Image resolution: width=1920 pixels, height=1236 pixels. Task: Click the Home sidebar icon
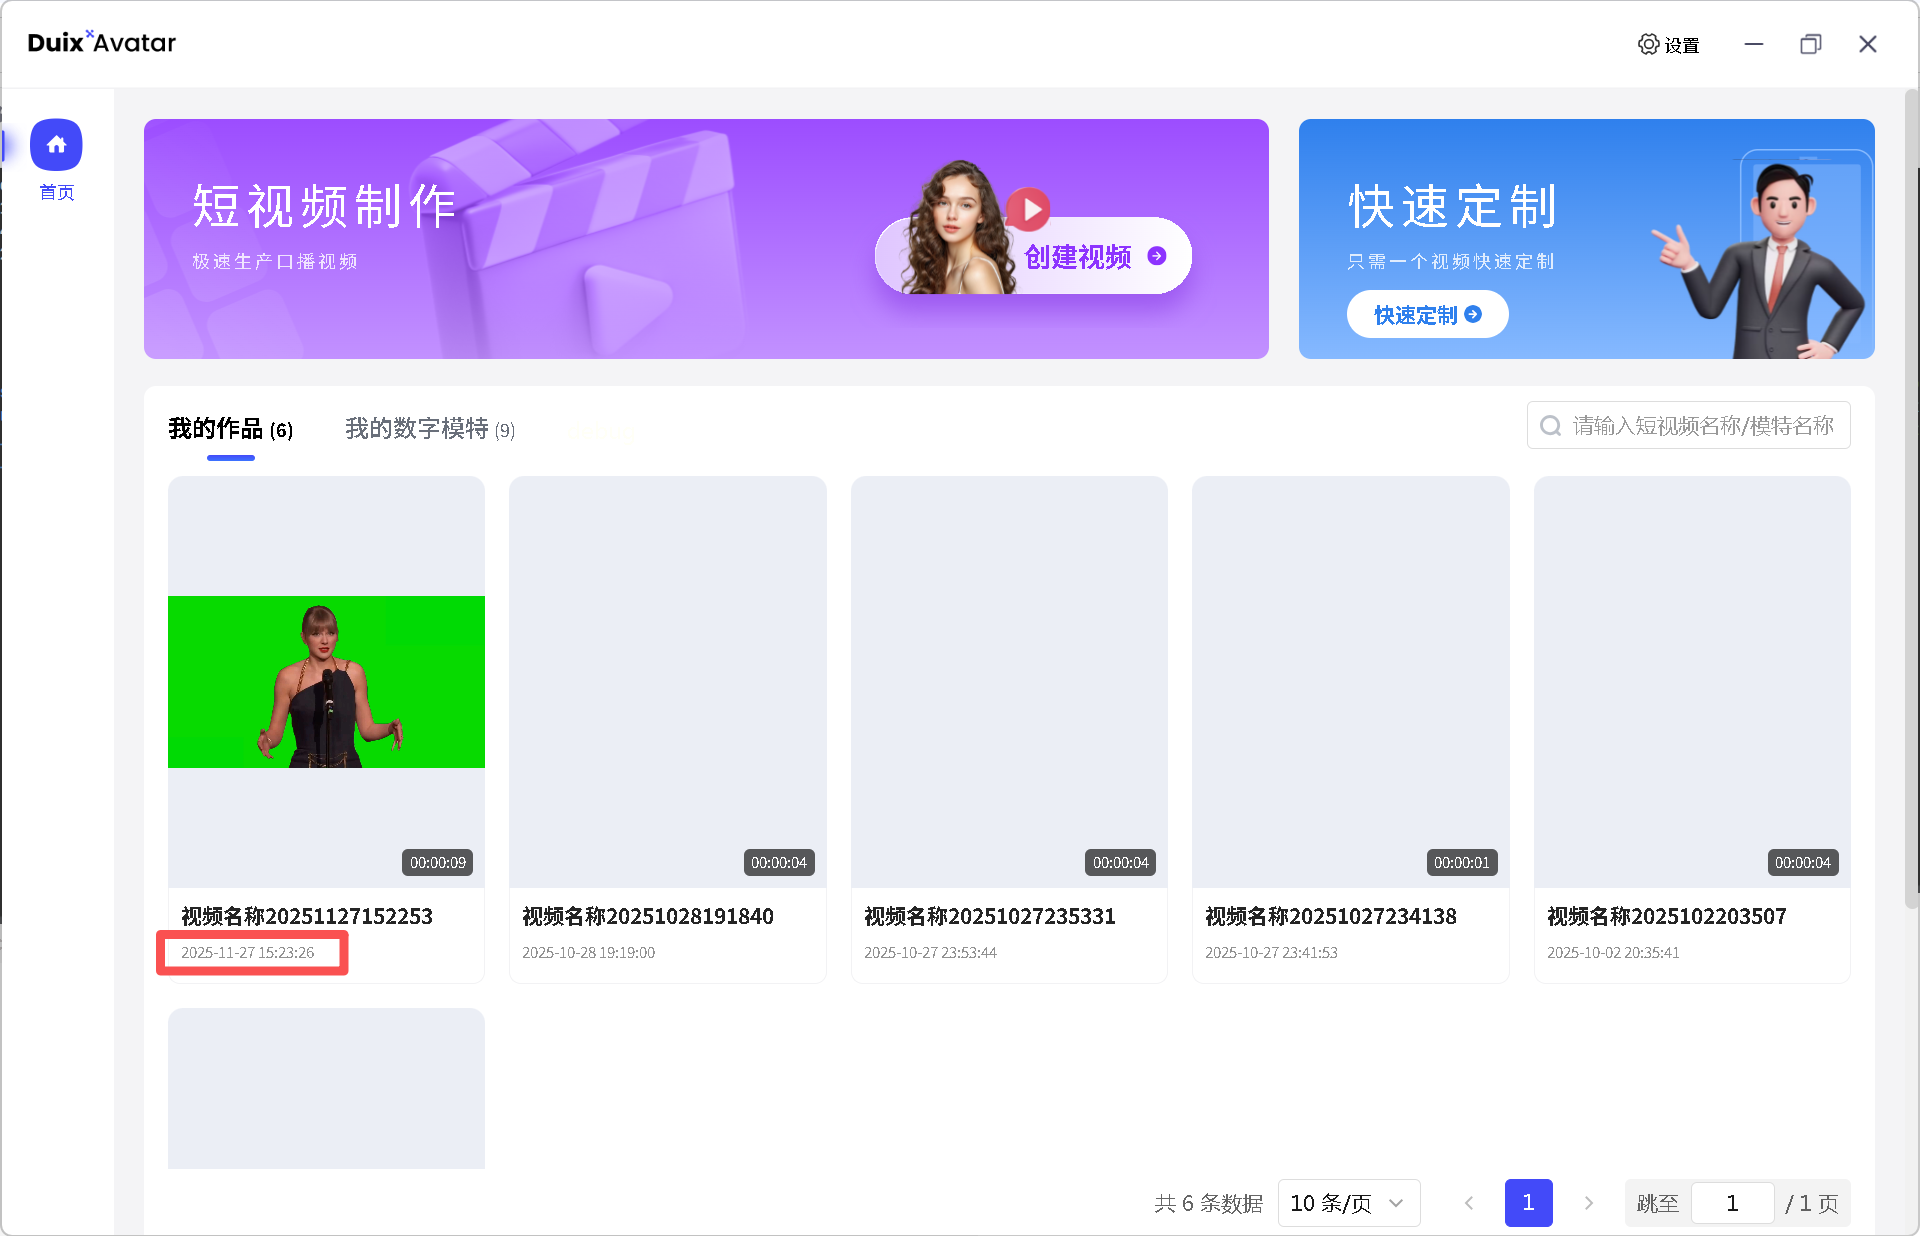(56, 145)
